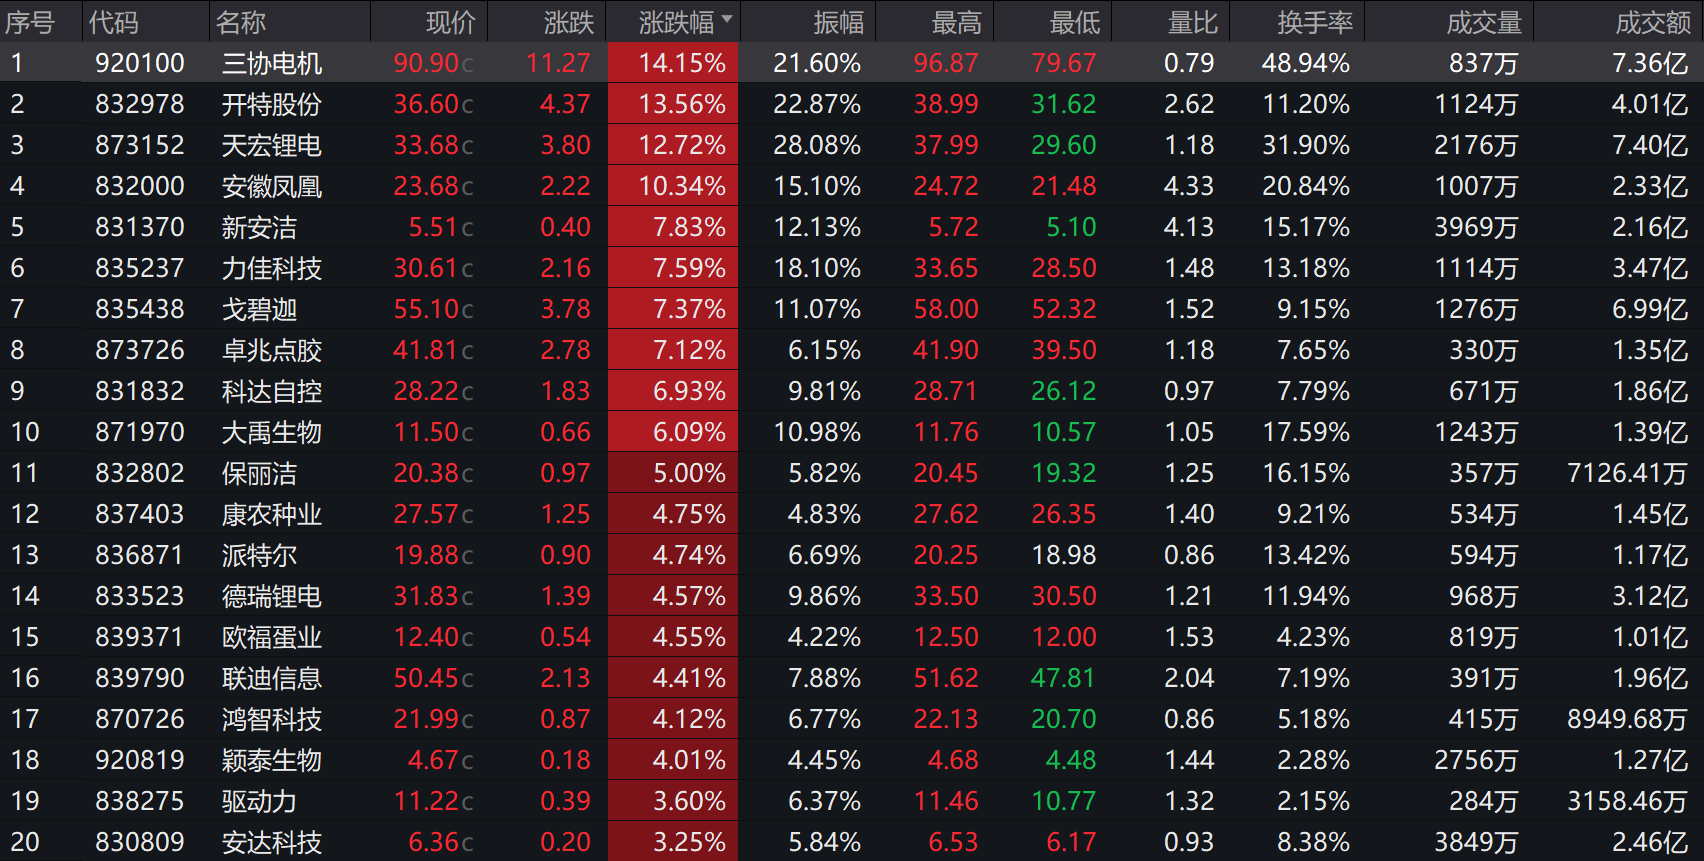Click stock code 831370
This screenshot has width=1704, height=861.
pos(140,227)
